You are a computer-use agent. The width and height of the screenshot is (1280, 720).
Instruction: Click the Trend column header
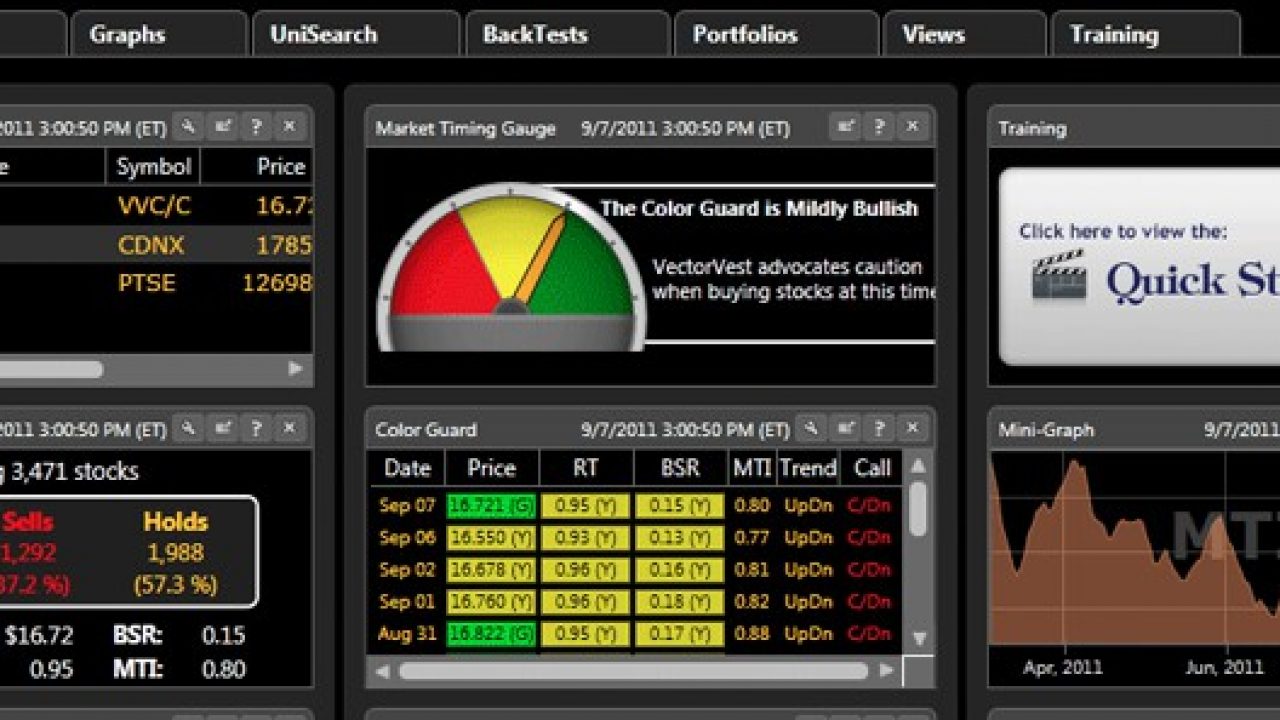pyautogui.click(x=808, y=468)
